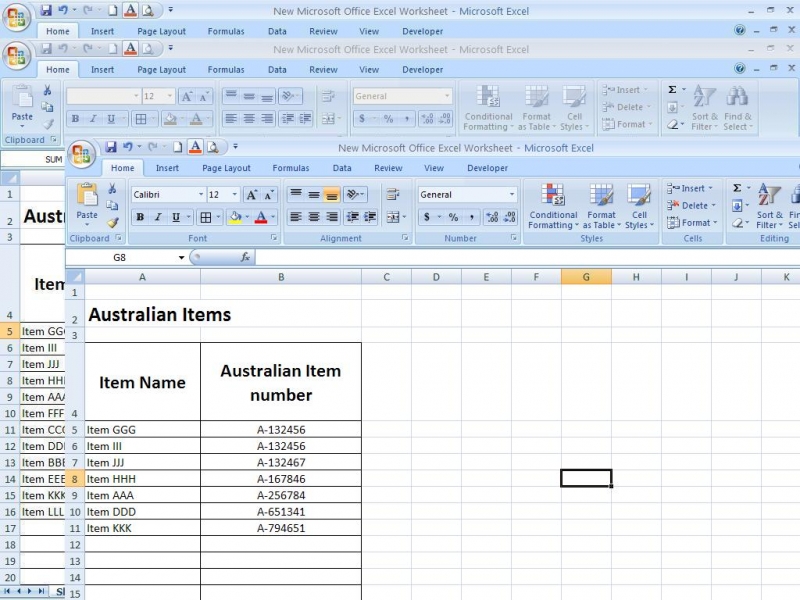Select the cell containing A-794651
The image size is (800, 600).
[x=280, y=528]
